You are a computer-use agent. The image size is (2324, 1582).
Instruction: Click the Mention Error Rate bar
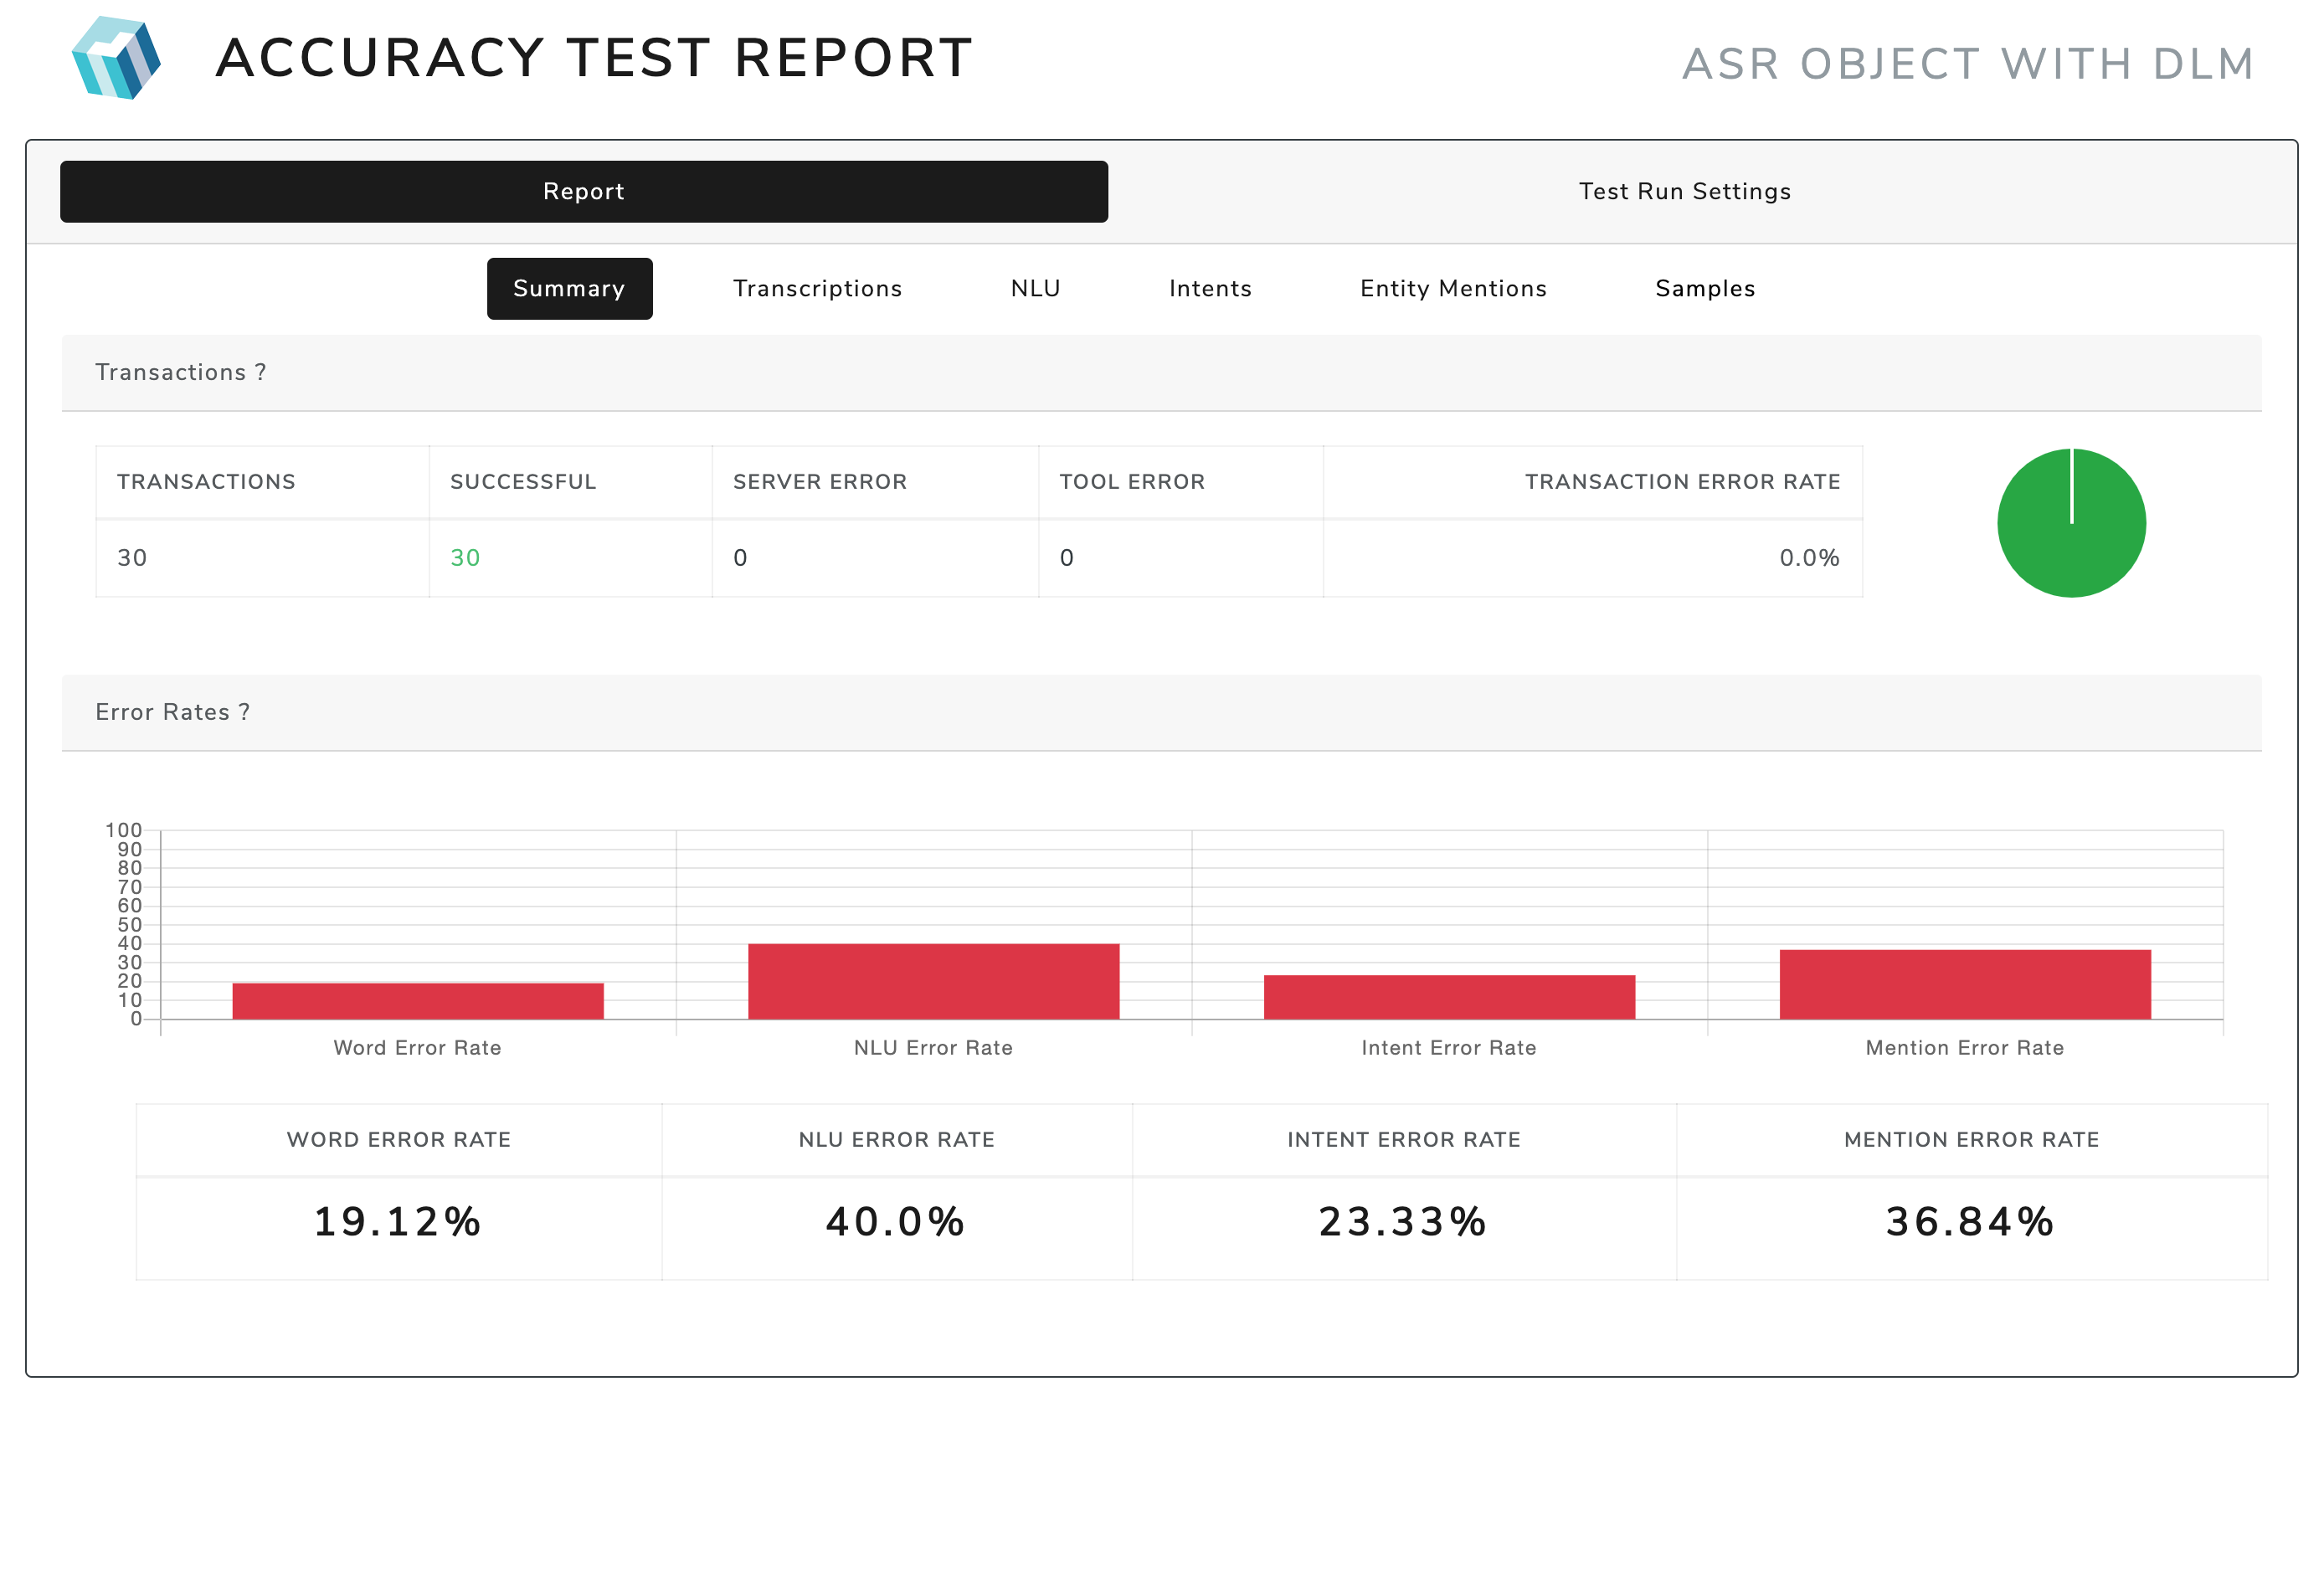(1964, 984)
